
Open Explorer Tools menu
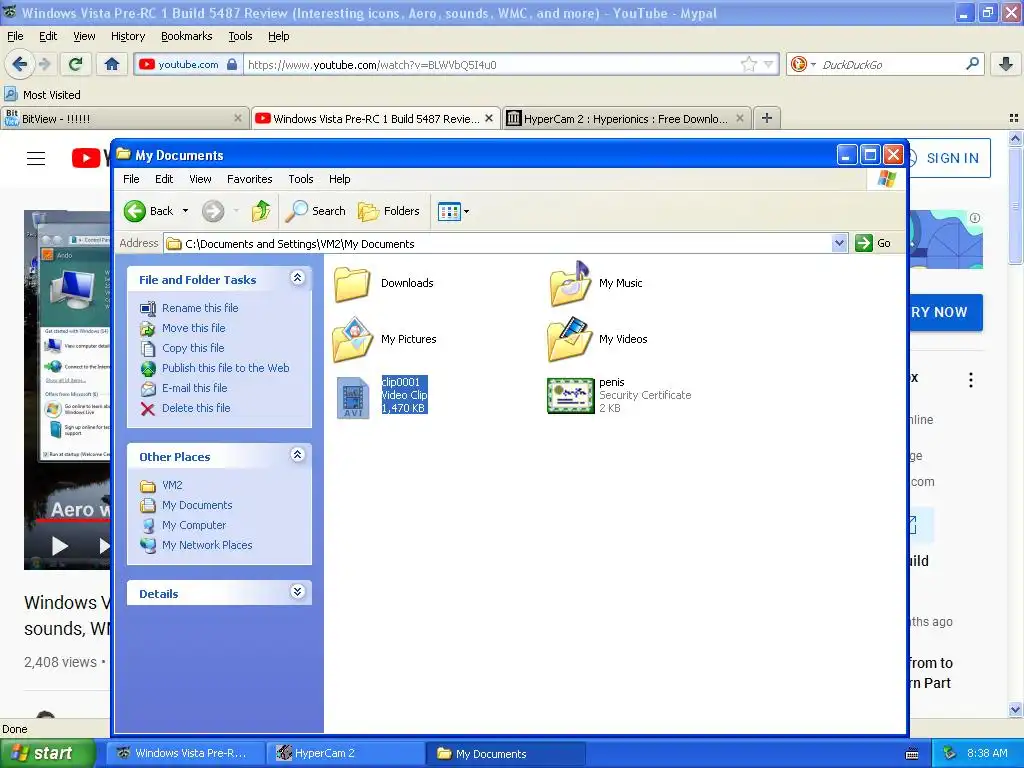pyautogui.click(x=300, y=179)
